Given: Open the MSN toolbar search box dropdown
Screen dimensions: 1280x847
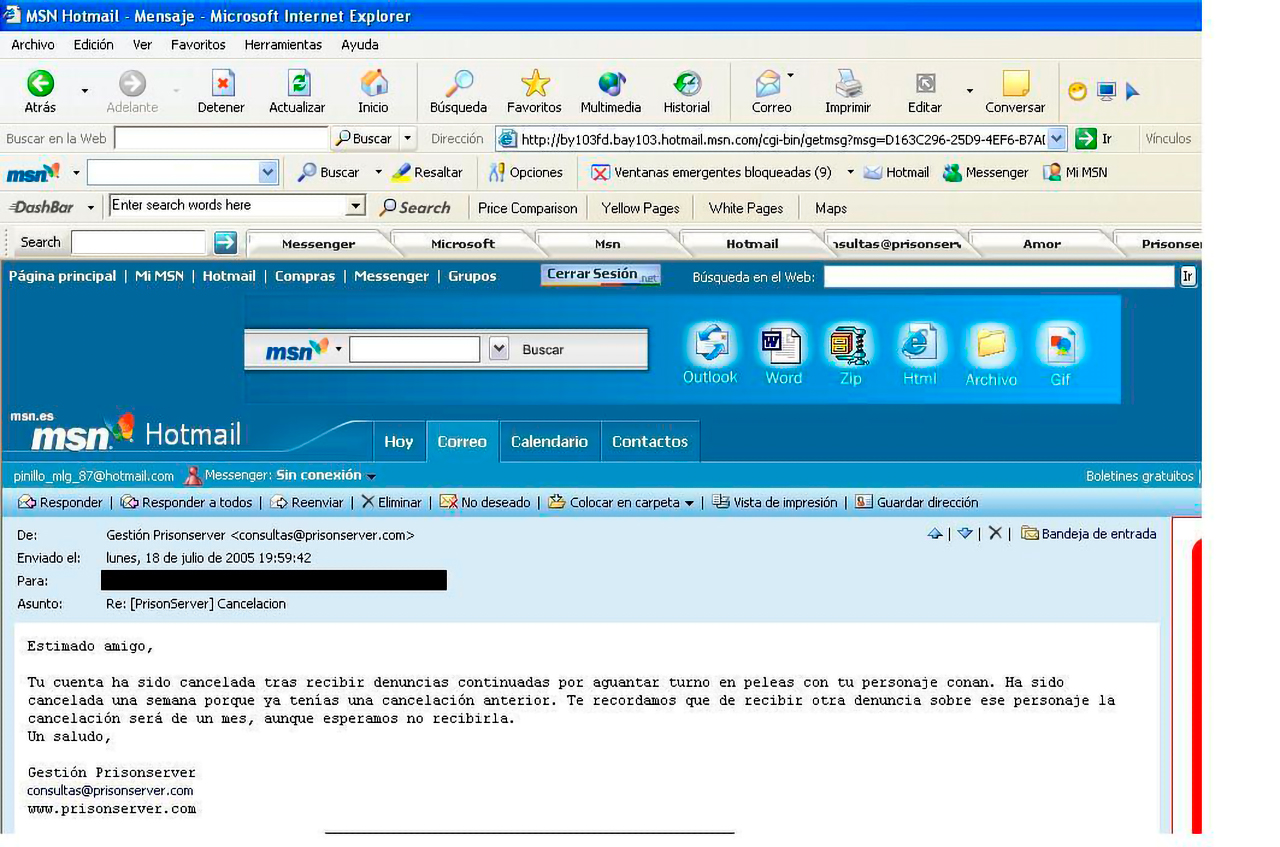Looking at the screenshot, I should 268,172.
